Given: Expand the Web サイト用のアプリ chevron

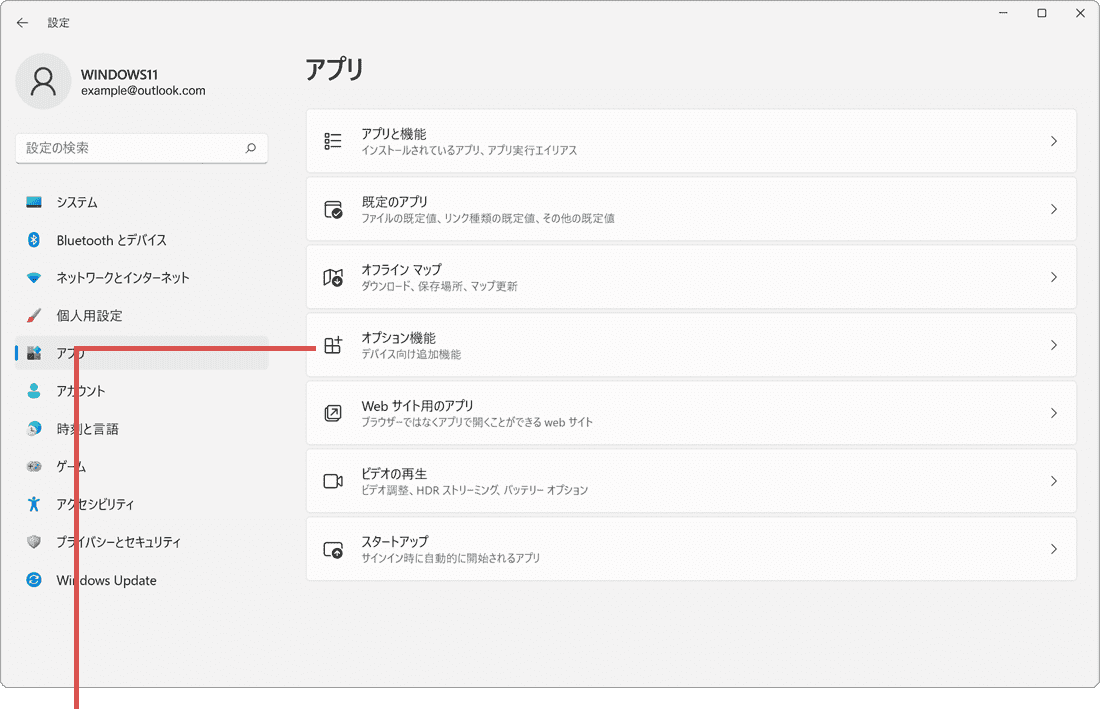Looking at the screenshot, I should pos(1054,413).
